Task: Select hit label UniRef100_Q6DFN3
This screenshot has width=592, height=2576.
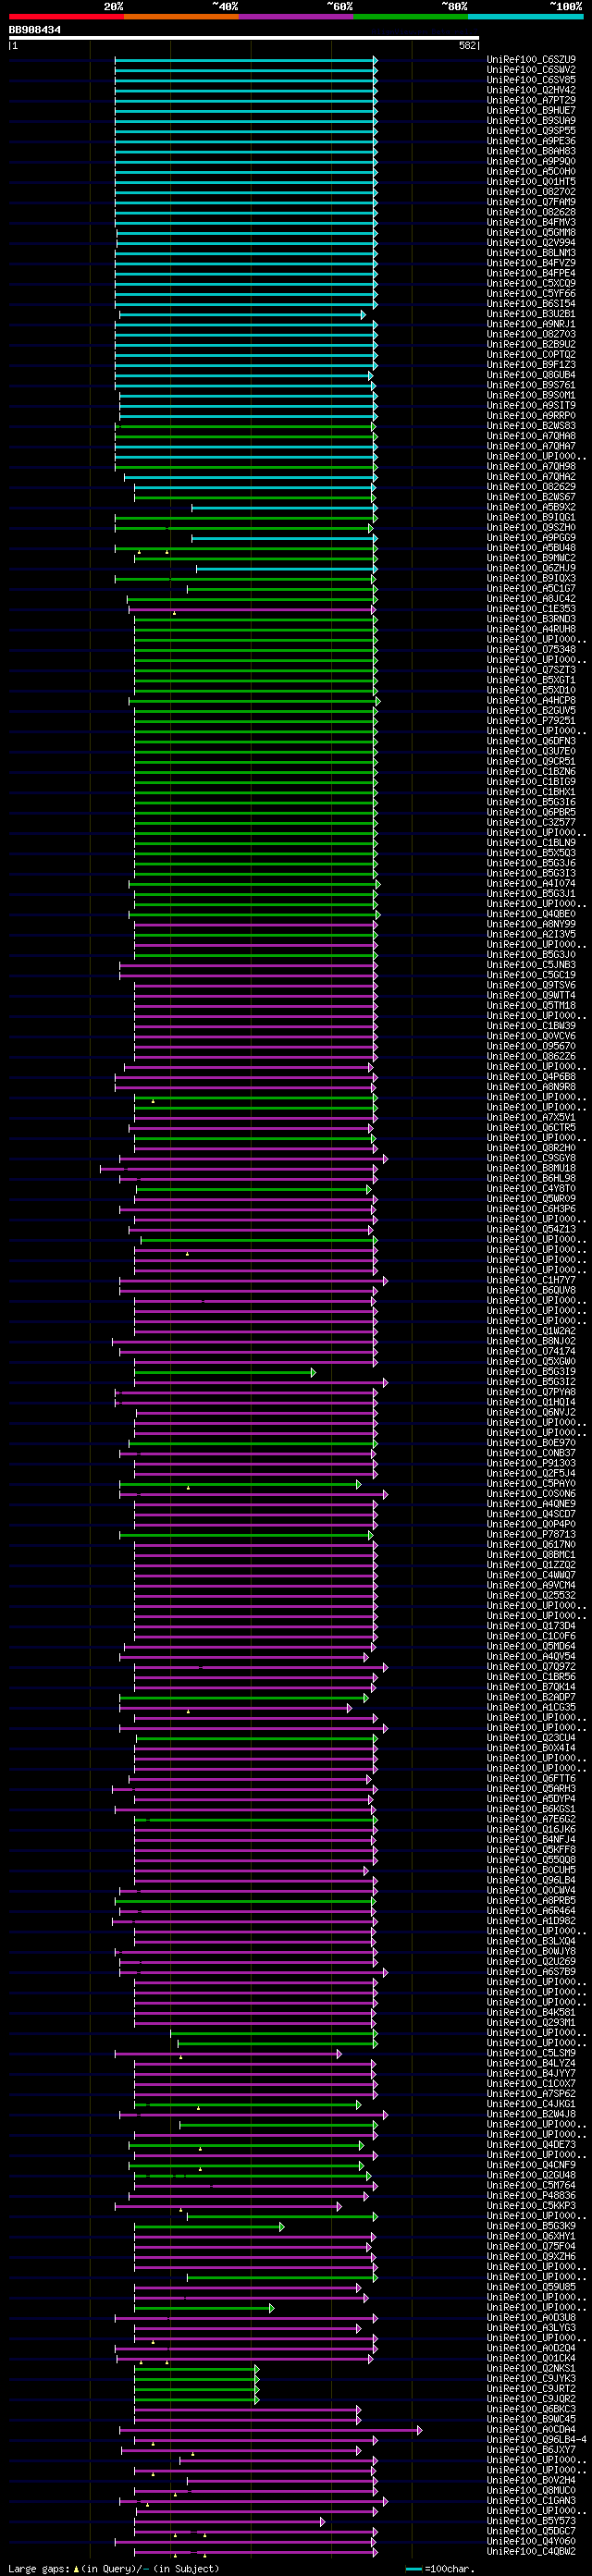Action: coord(531,741)
